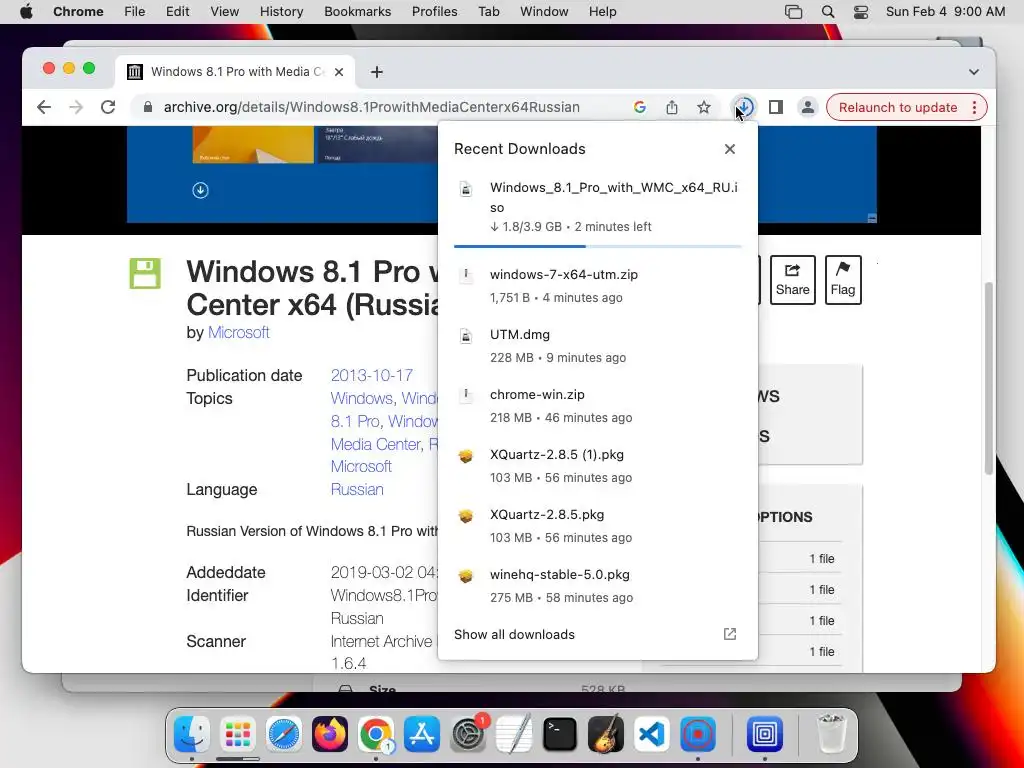Follow the Microsoft author link
This screenshot has height=768, width=1024.
pos(238,332)
